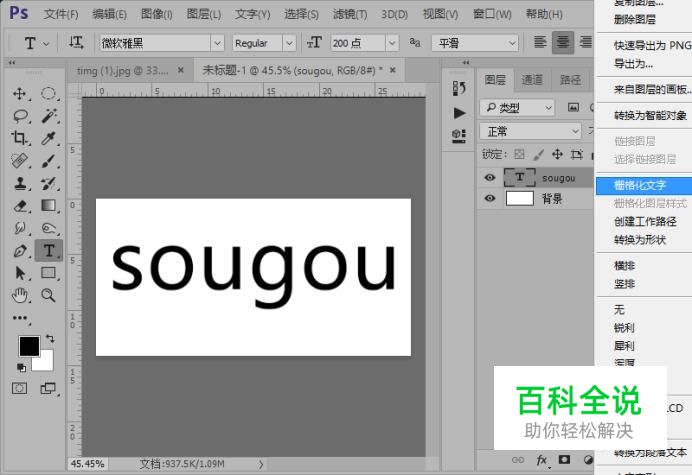Select the Gradient tool
The width and height of the screenshot is (692, 475).
tap(49, 206)
